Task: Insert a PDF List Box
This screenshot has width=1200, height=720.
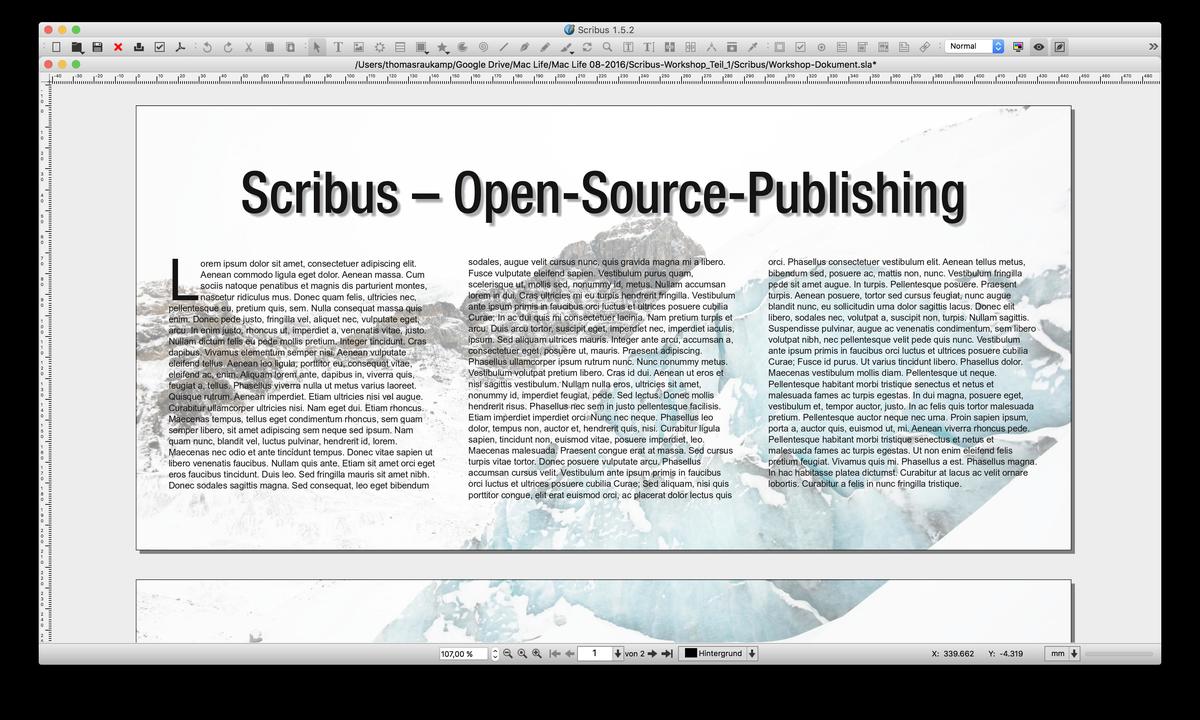Action: point(883,47)
